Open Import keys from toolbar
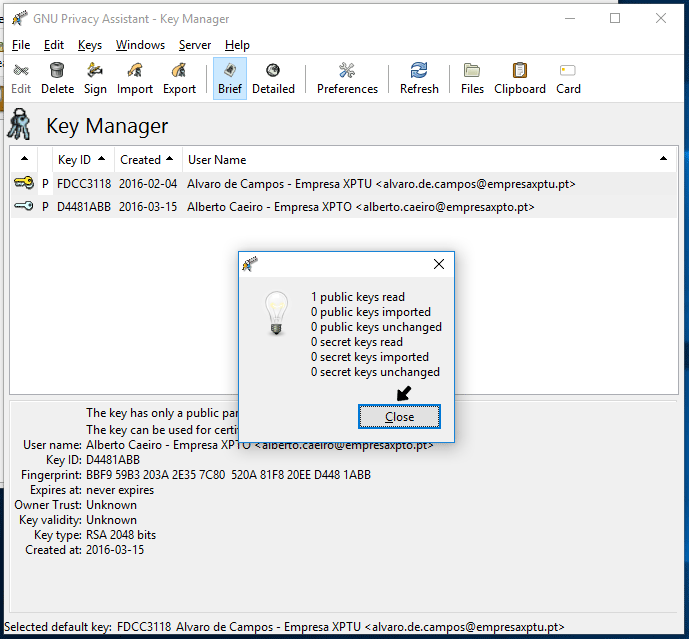The height and width of the screenshot is (639, 689). pos(134,79)
